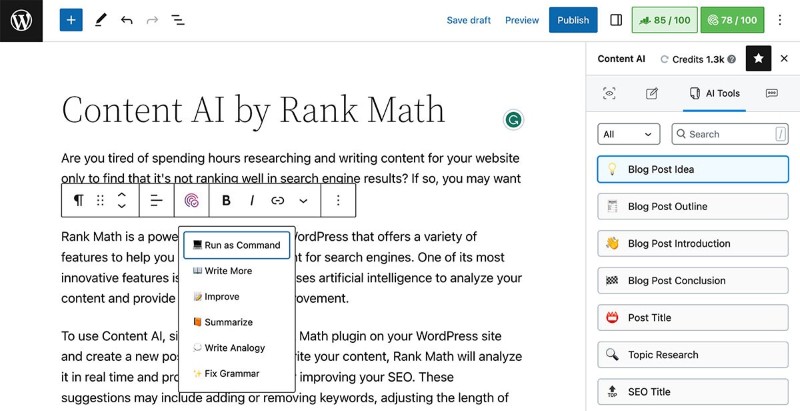The width and height of the screenshot is (800, 411).
Task: Click the AI tools Search field
Action: coord(730,134)
